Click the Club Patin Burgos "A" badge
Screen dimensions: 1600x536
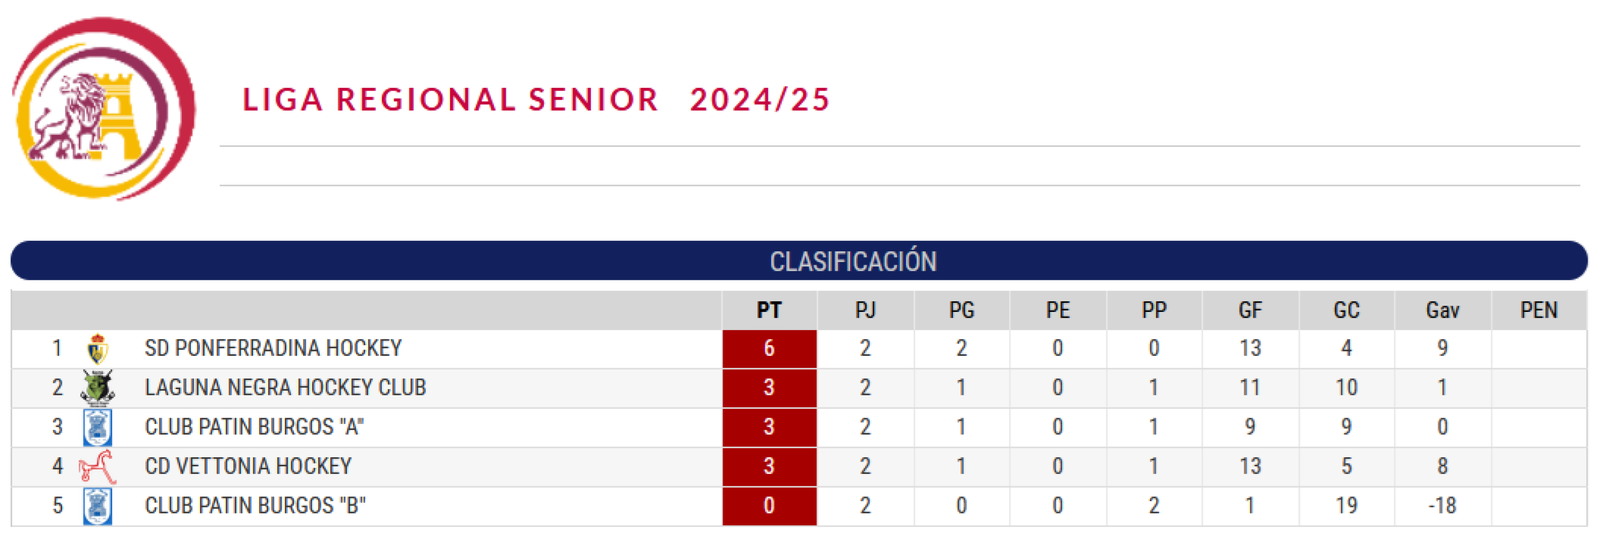[97, 427]
